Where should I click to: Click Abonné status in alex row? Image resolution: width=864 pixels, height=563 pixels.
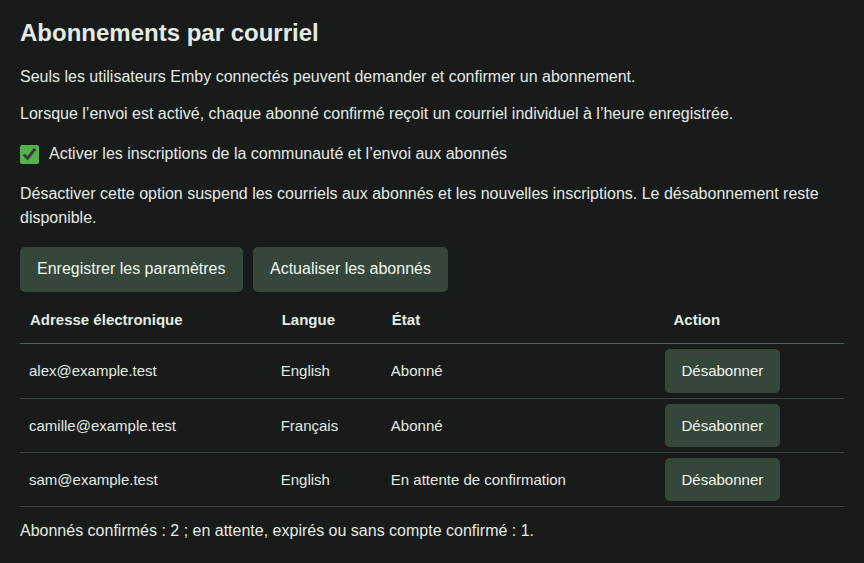417,371
